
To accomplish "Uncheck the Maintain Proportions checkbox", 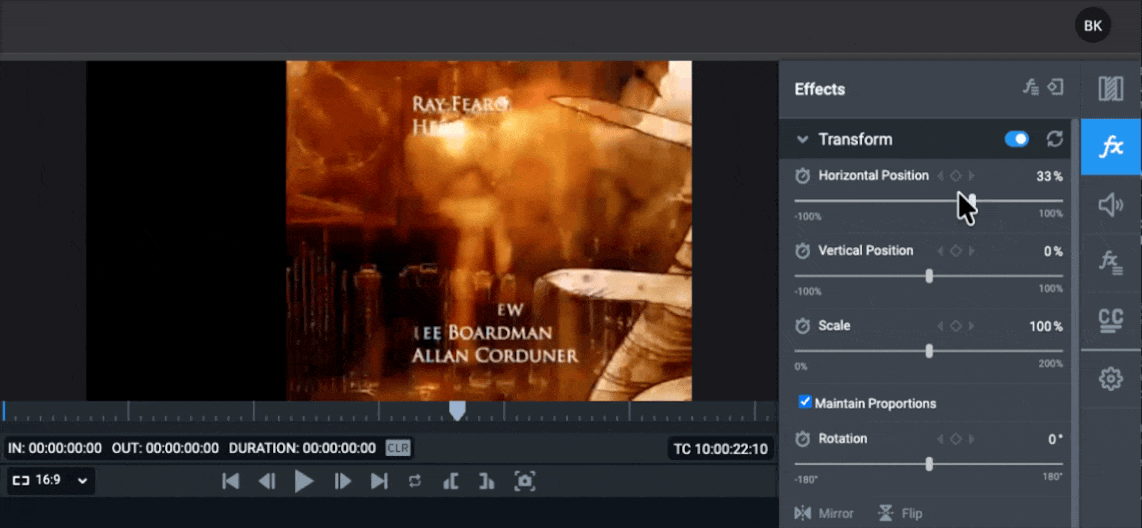I will point(805,402).
